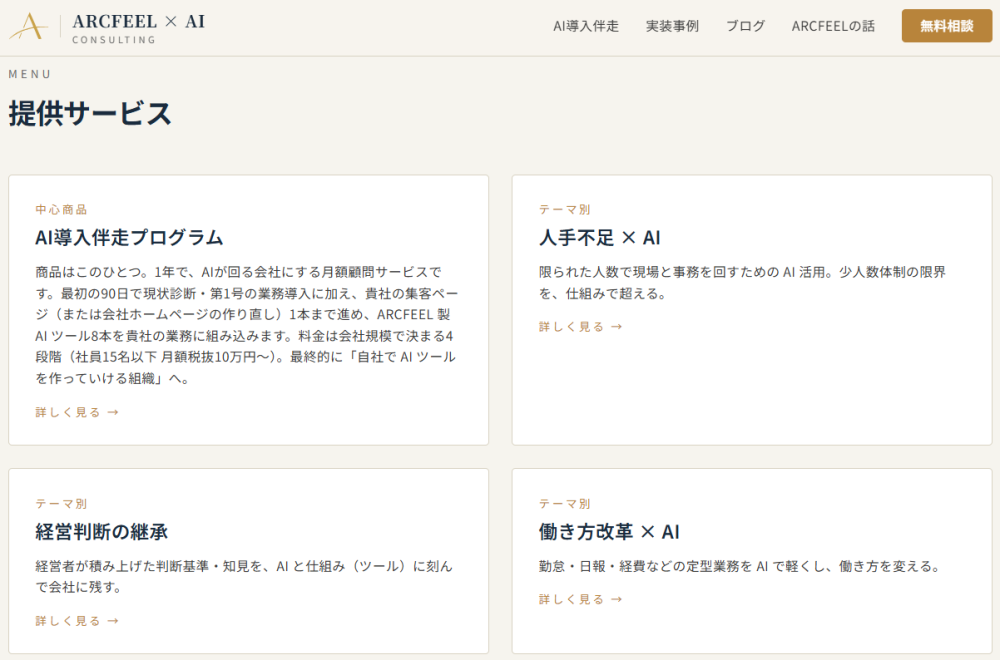Click the テーマ別 label above 経営判断の継承

coord(61,504)
